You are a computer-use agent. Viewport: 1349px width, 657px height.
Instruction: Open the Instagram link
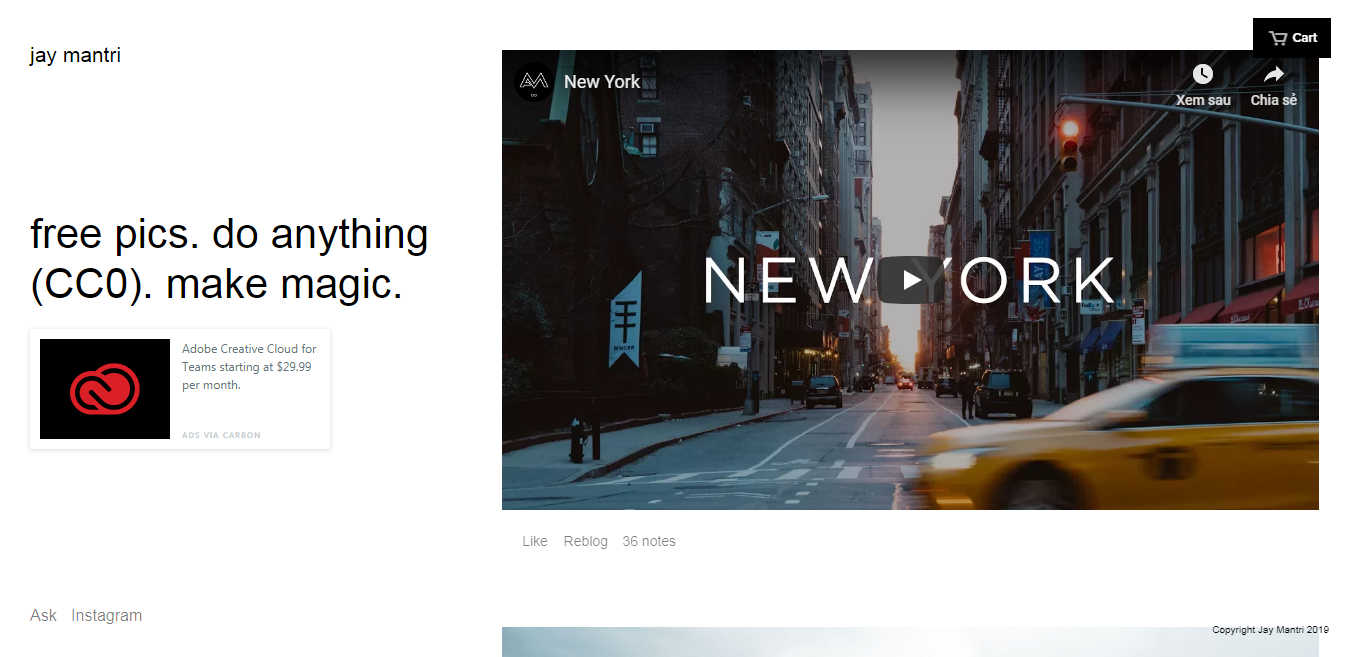[x=106, y=615]
